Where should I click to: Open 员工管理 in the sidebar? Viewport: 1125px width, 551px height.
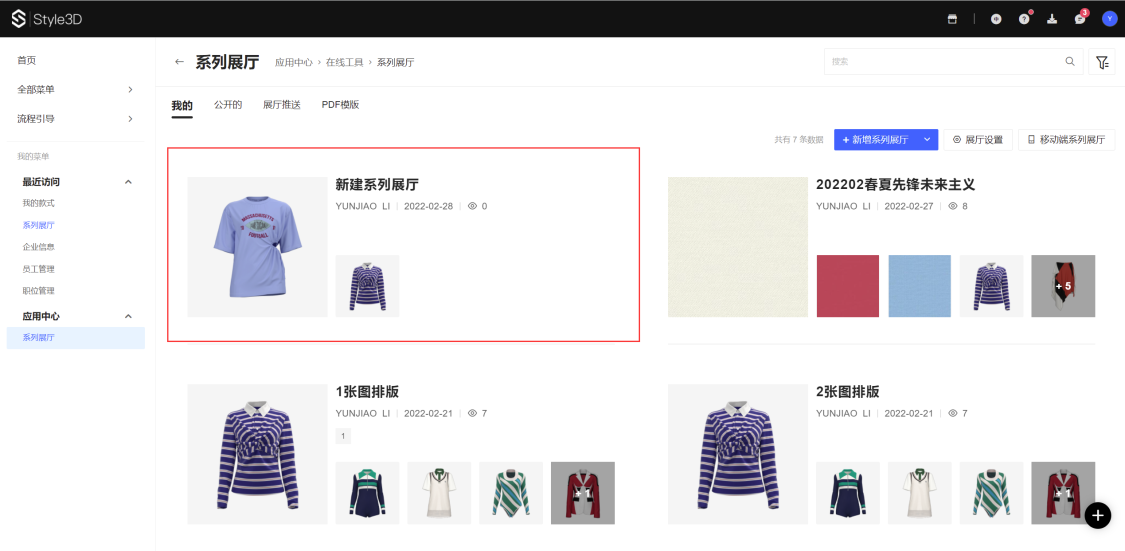(39, 269)
